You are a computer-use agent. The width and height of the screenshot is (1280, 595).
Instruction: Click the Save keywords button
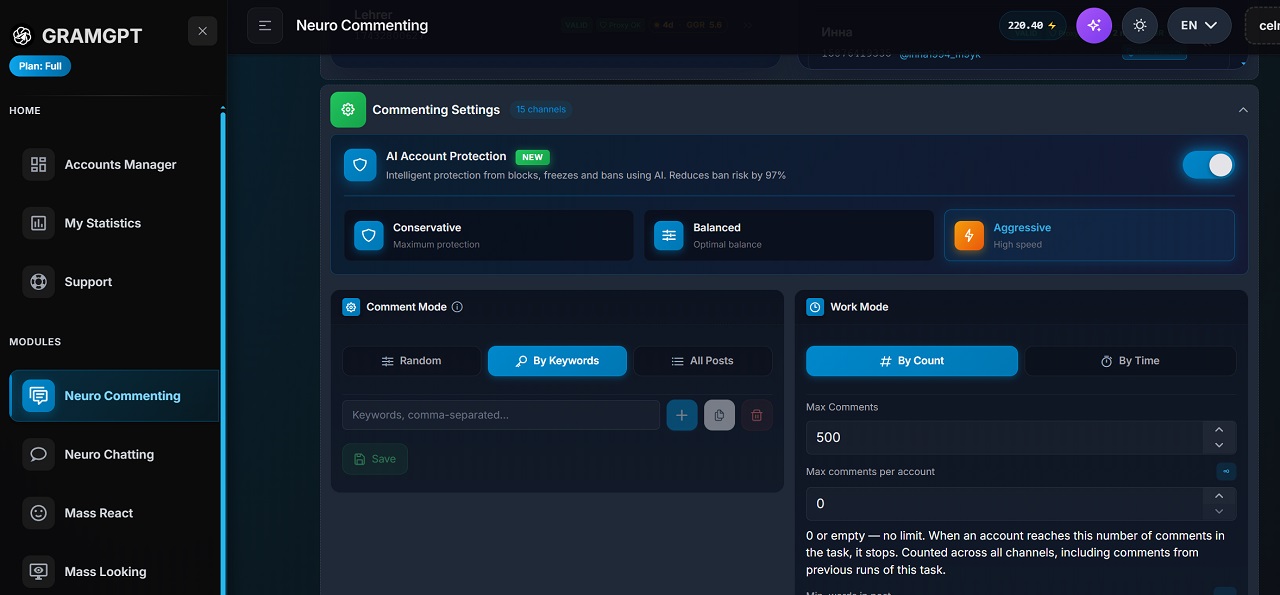click(375, 459)
